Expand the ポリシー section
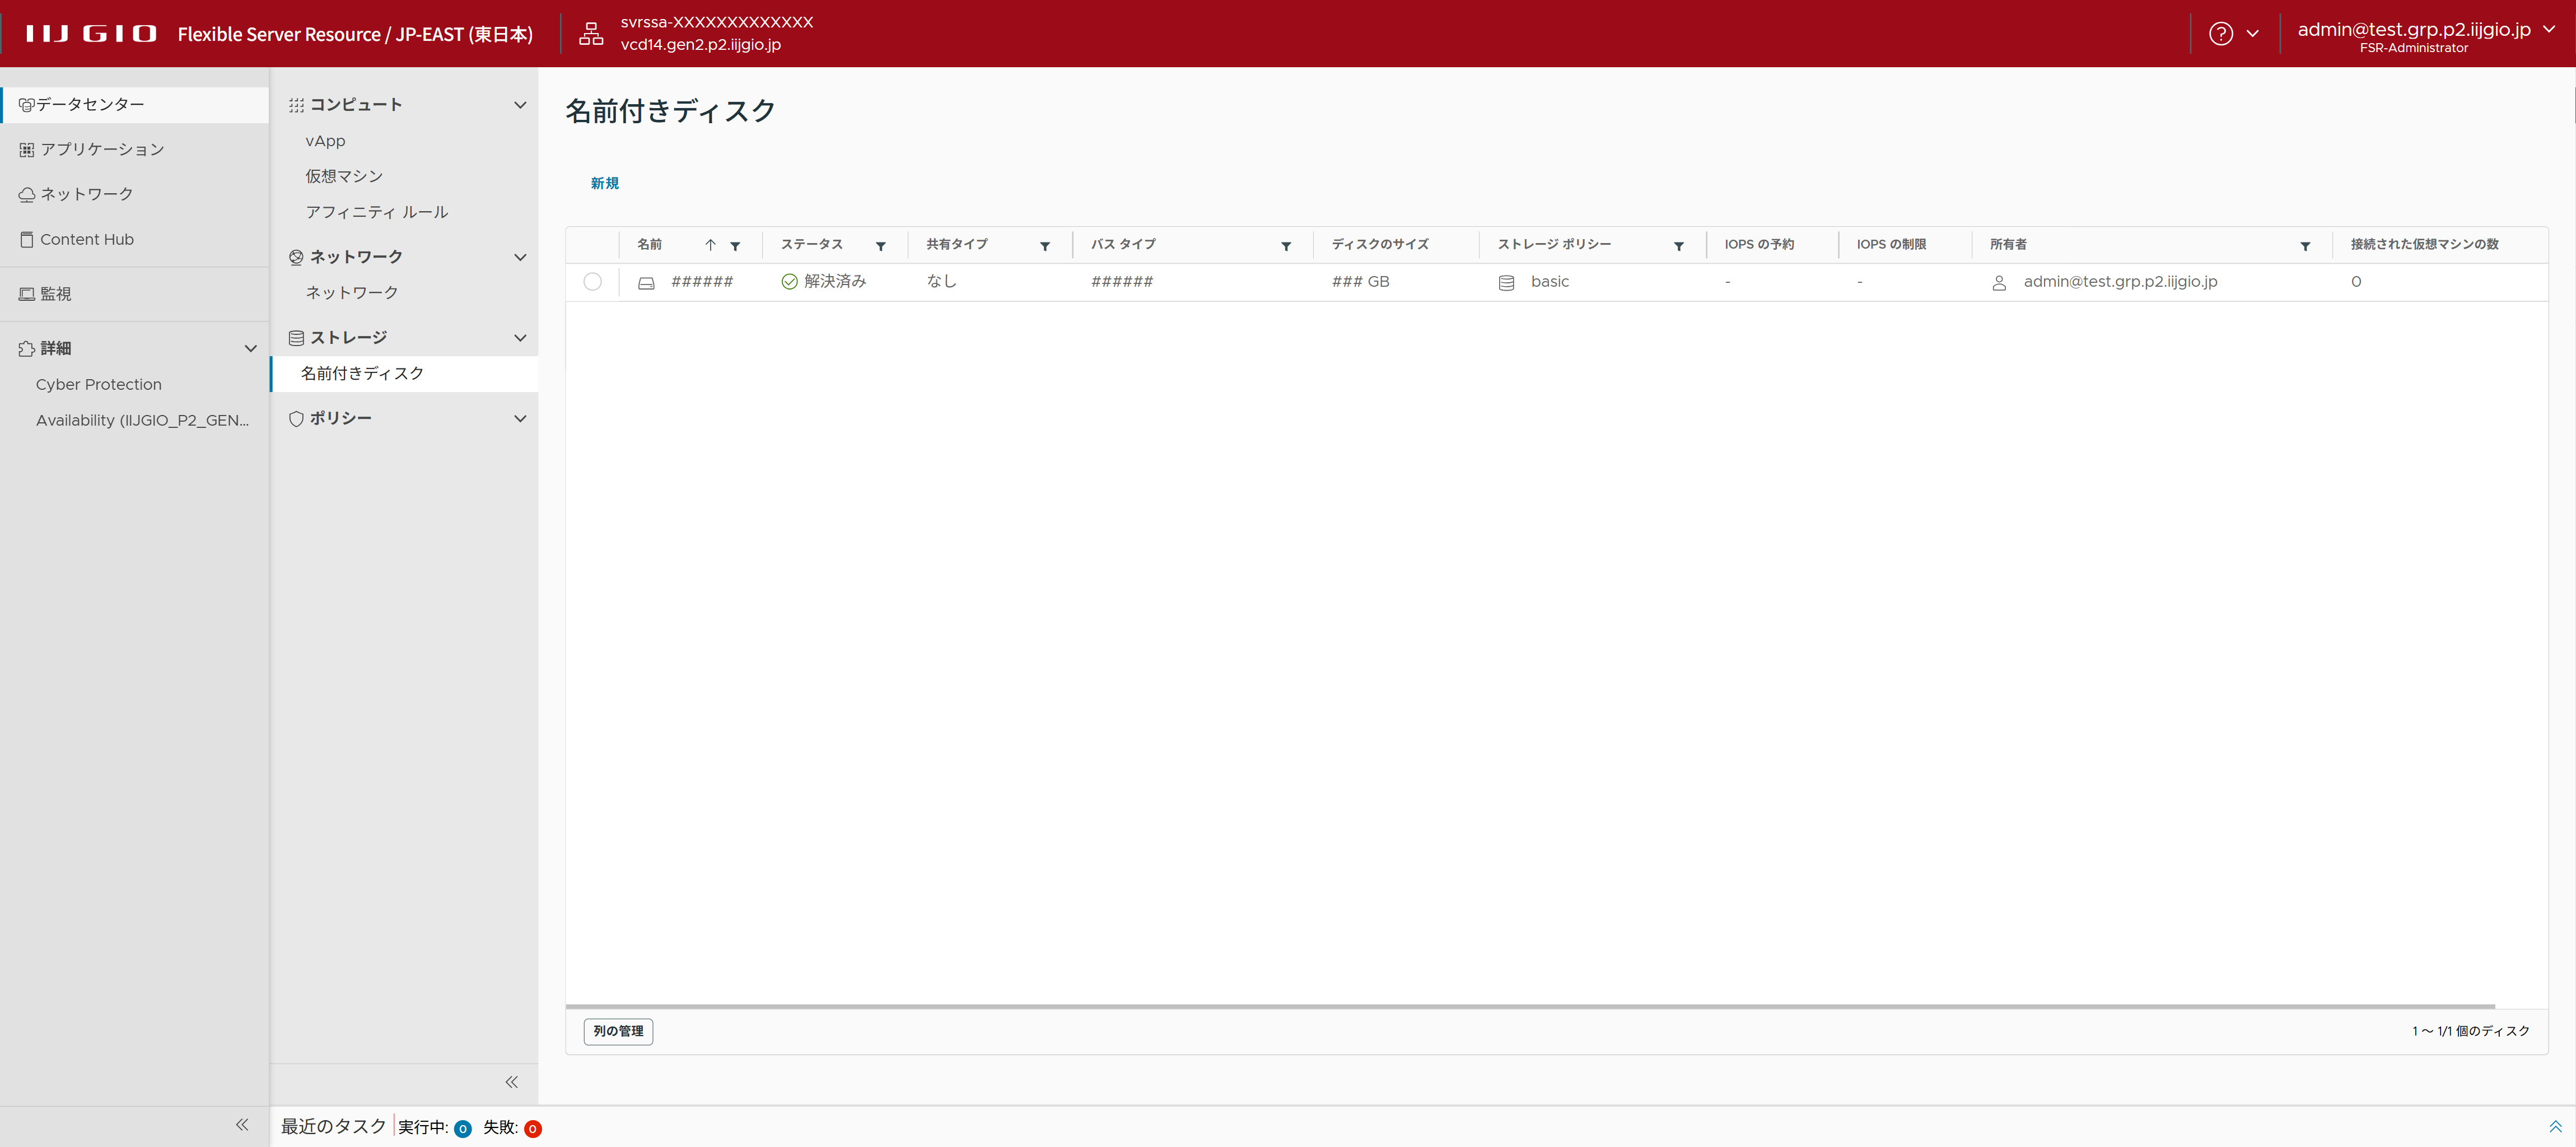Viewport: 2576px width, 1147px height. point(520,419)
